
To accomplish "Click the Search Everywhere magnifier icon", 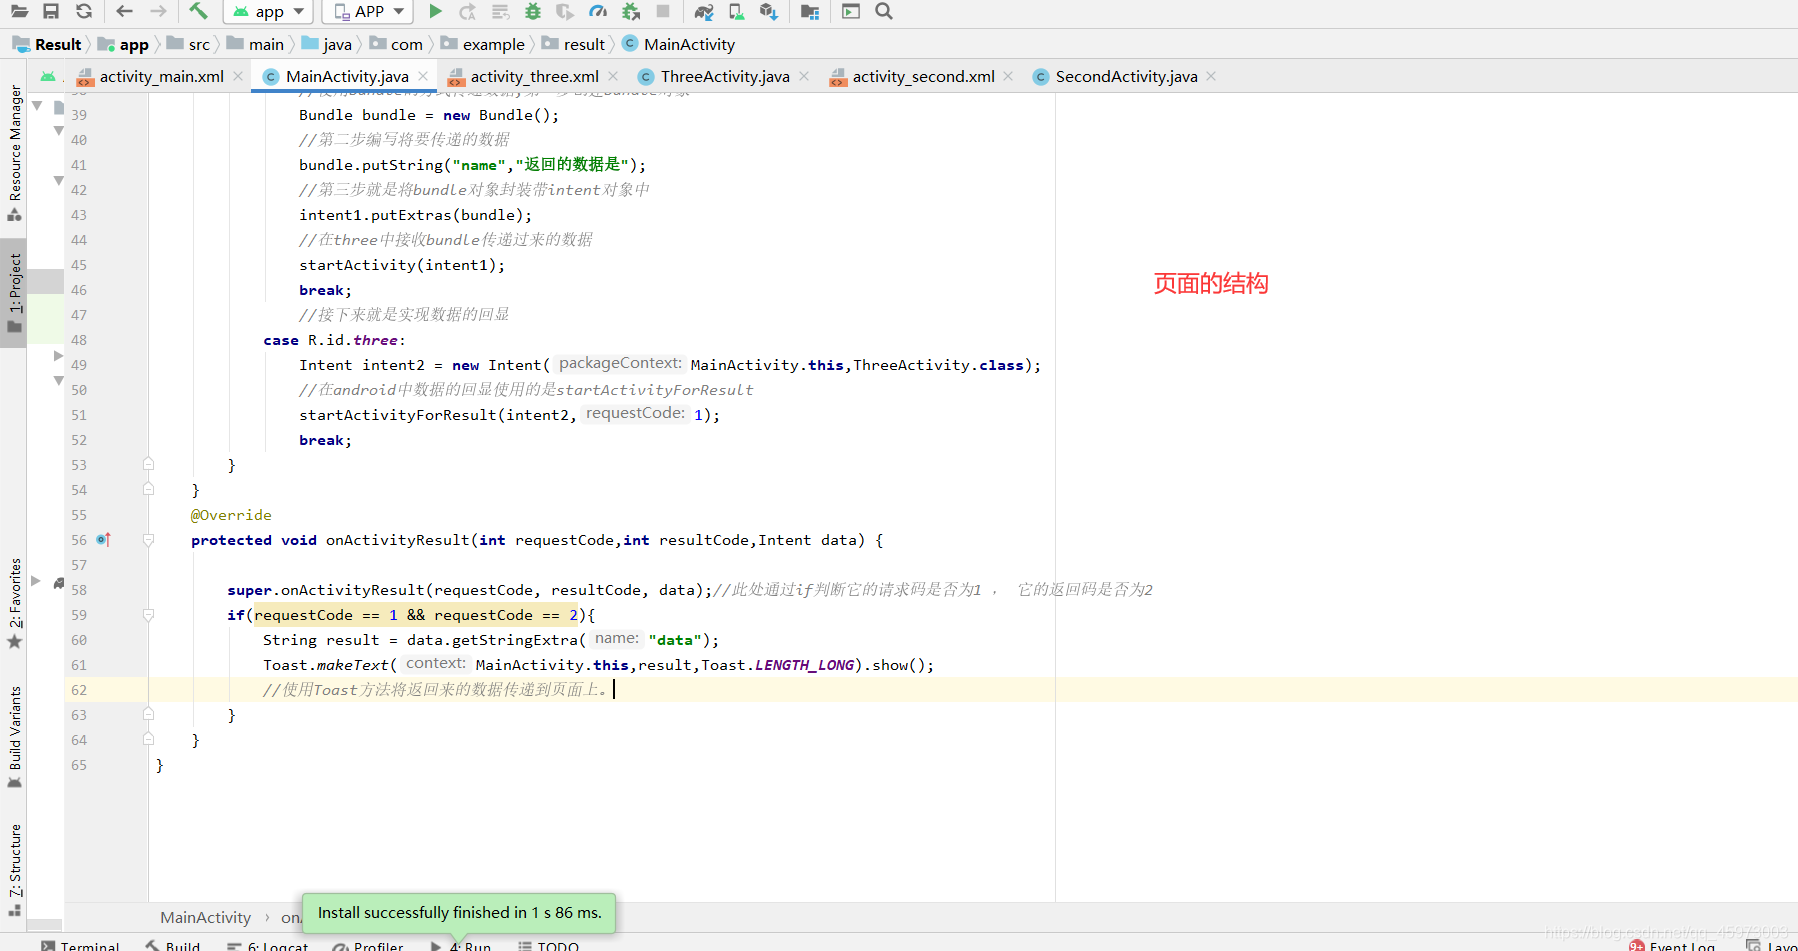I will (x=884, y=11).
